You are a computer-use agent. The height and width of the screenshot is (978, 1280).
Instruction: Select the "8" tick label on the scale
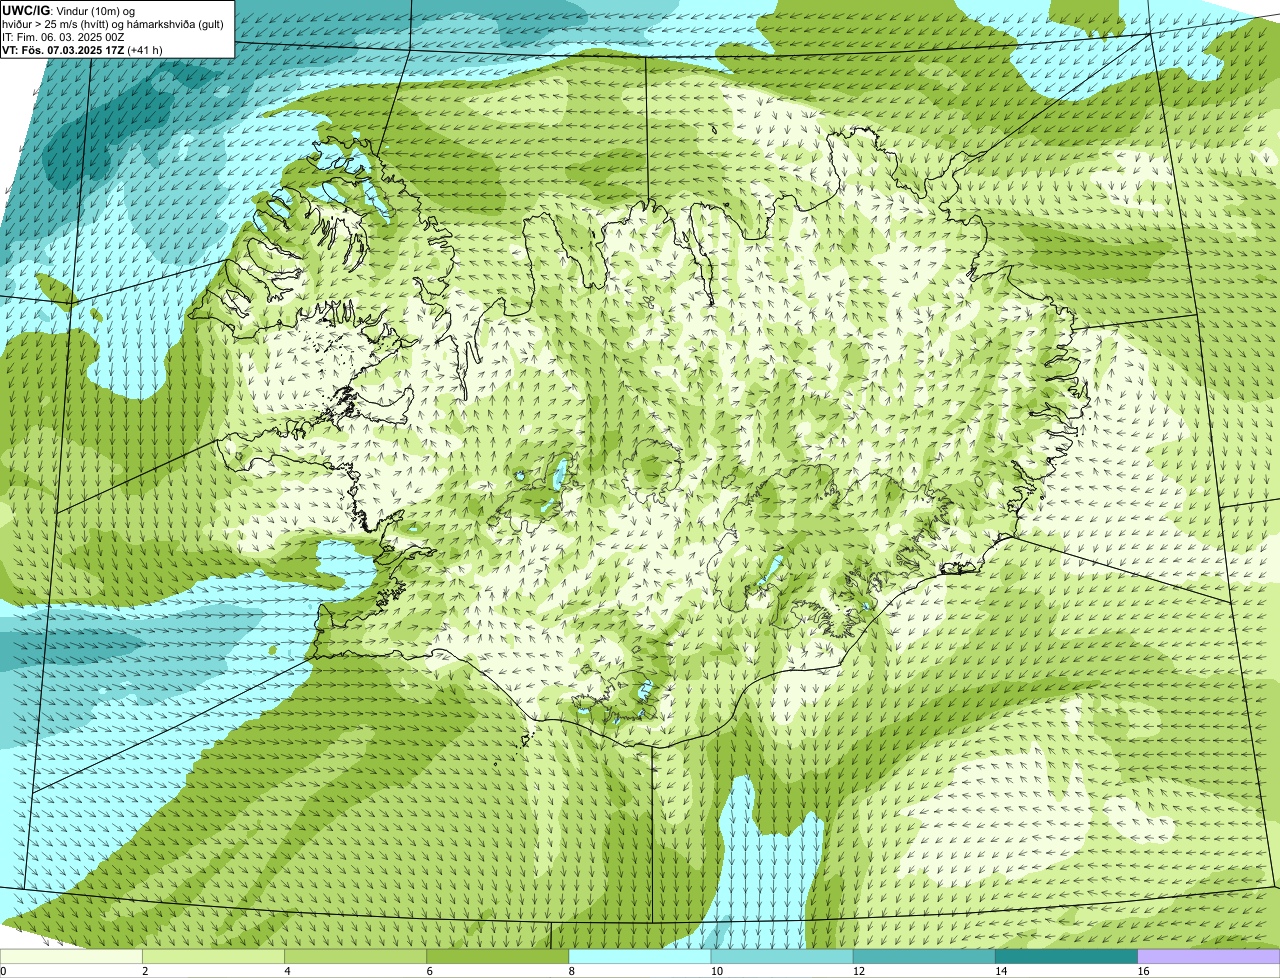pyautogui.click(x=572, y=971)
